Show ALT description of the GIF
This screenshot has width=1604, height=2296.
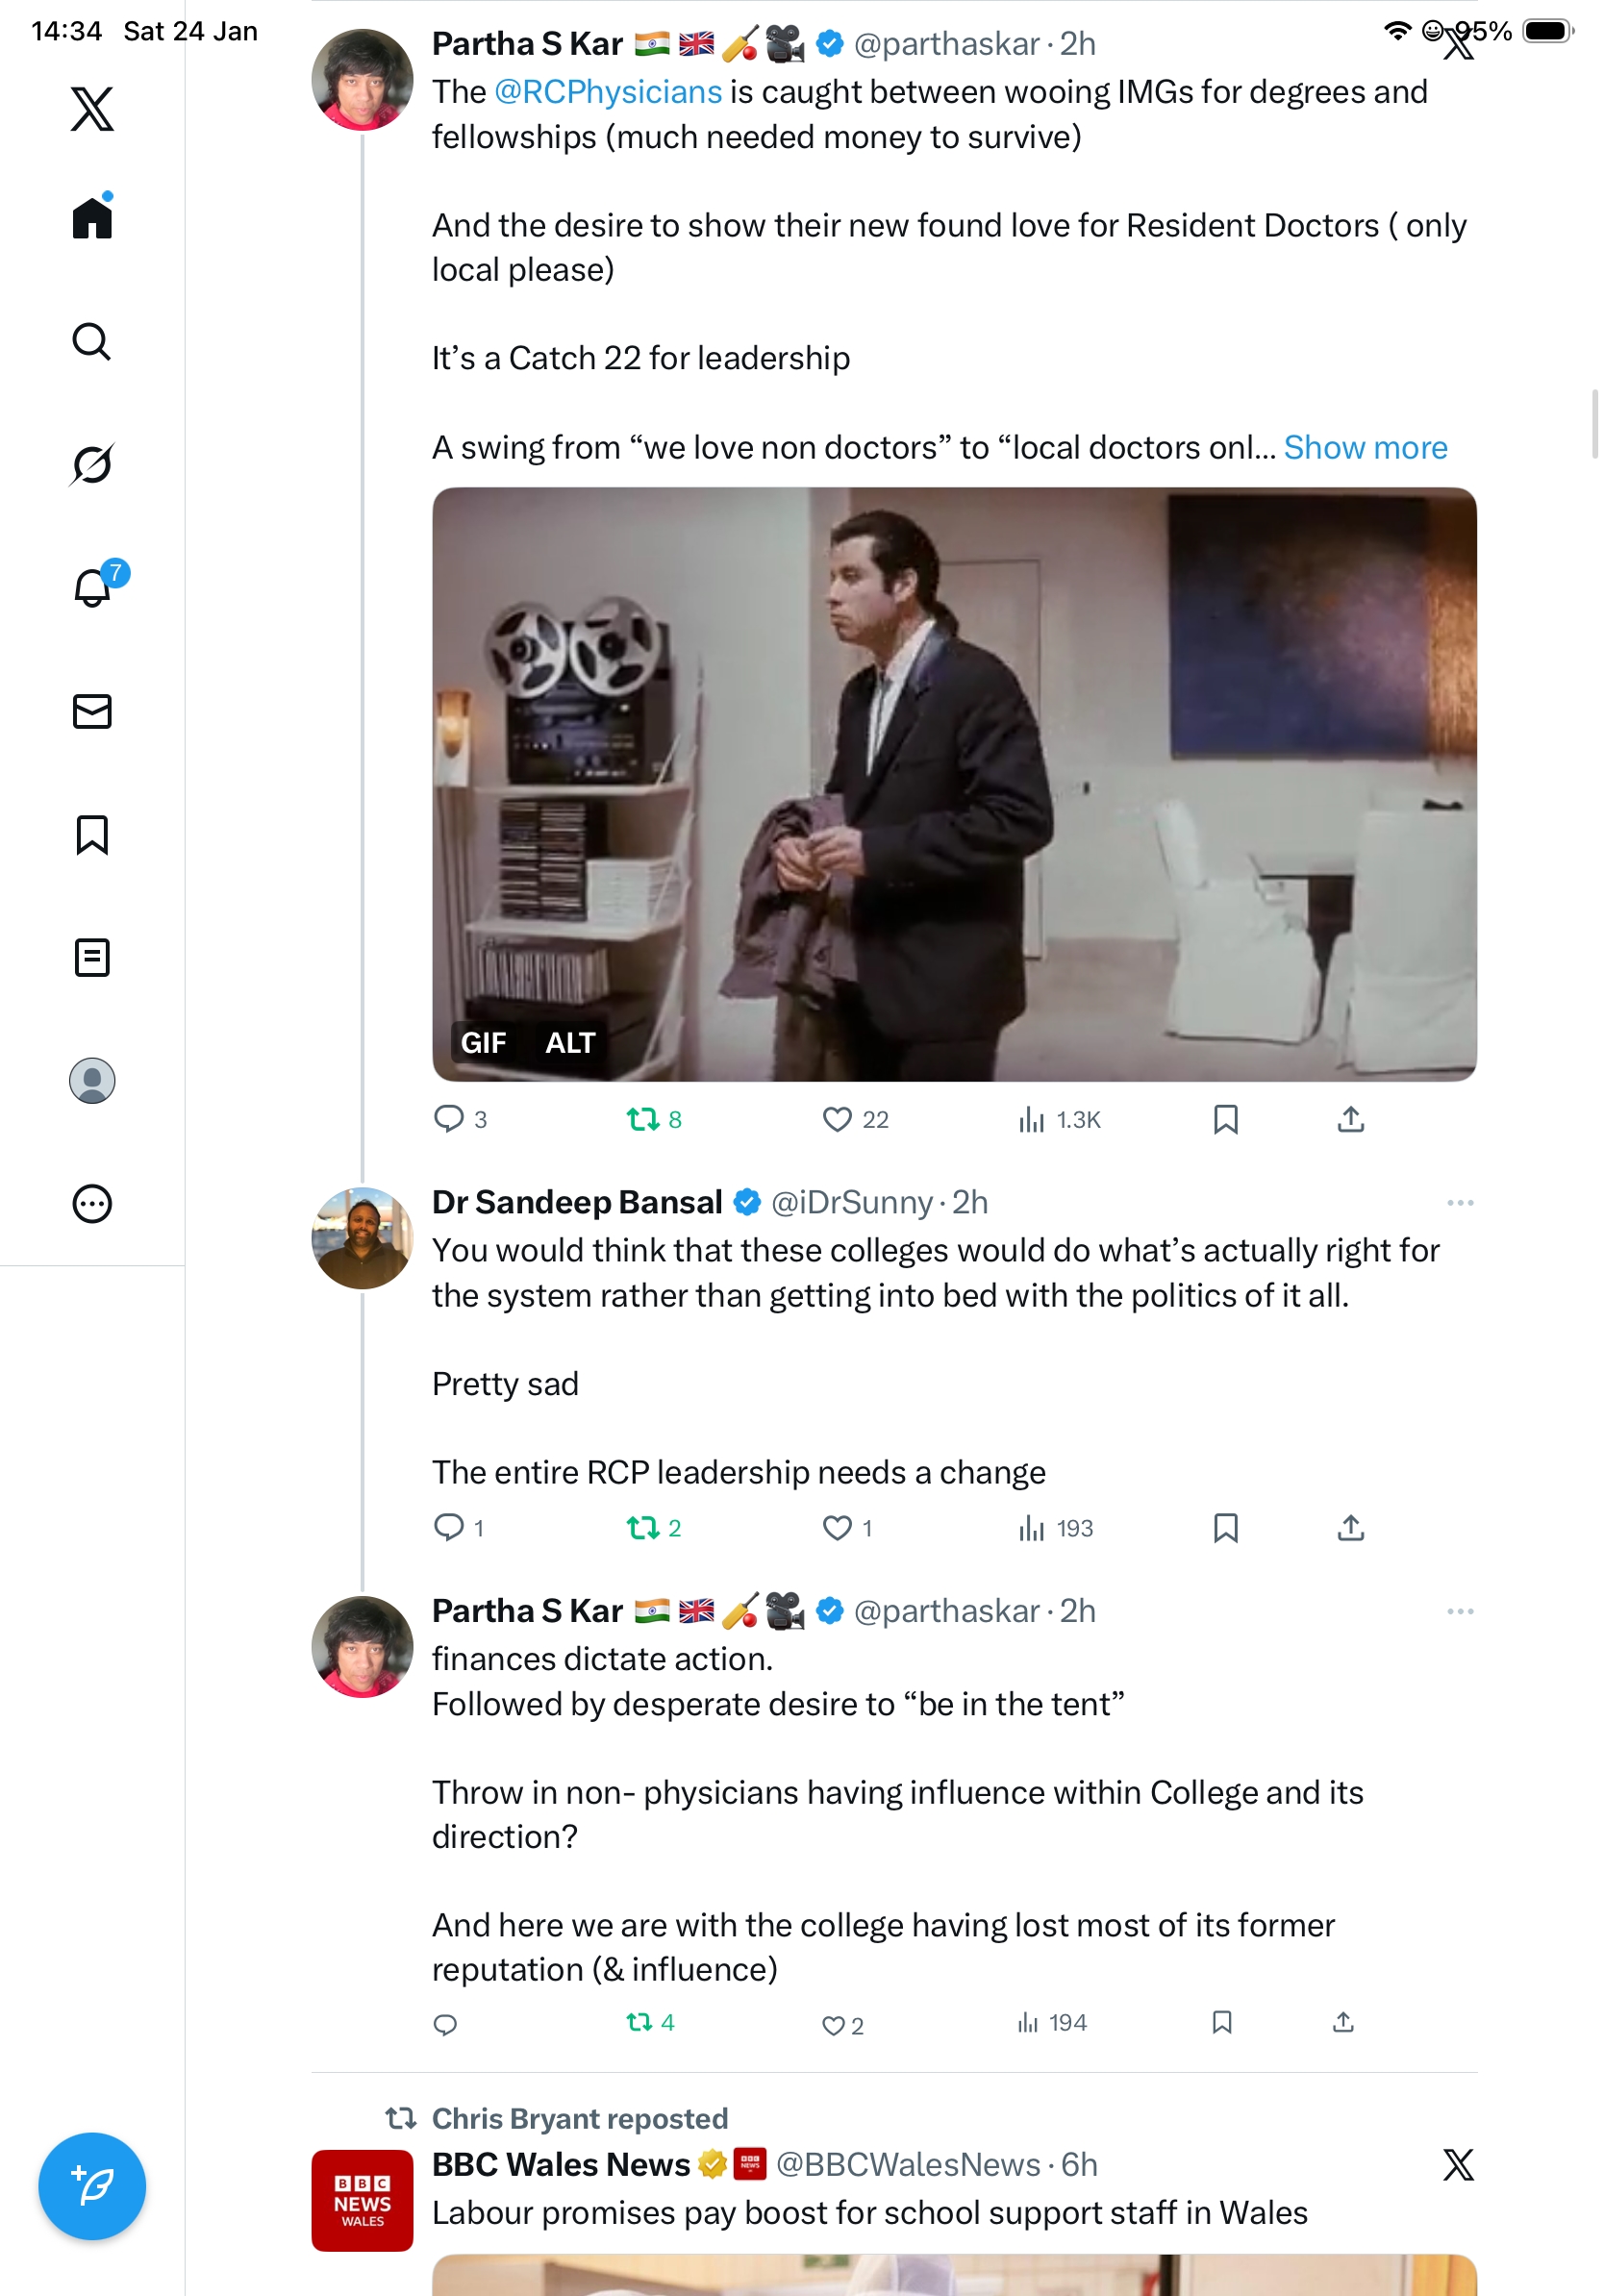569,1042
